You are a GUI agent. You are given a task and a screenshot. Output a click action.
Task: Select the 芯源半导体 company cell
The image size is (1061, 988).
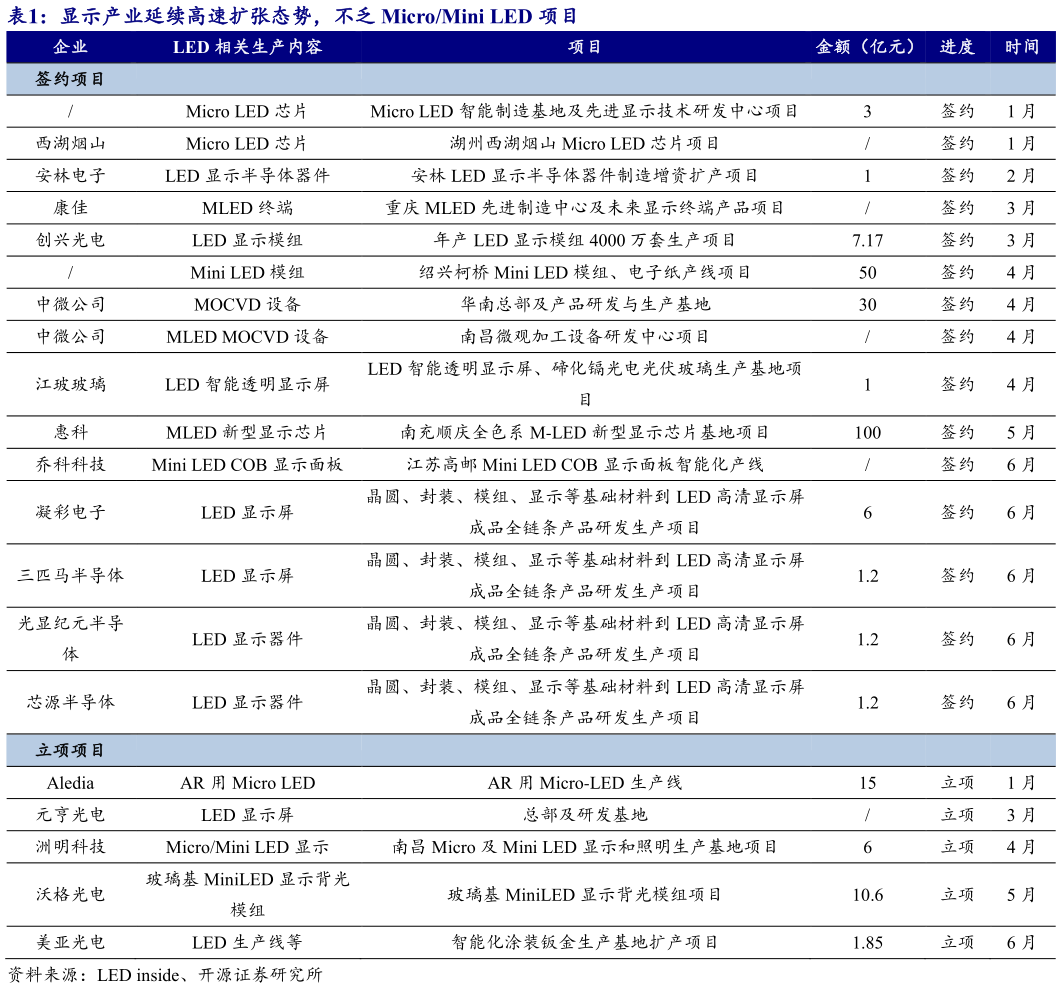(70, 702)
